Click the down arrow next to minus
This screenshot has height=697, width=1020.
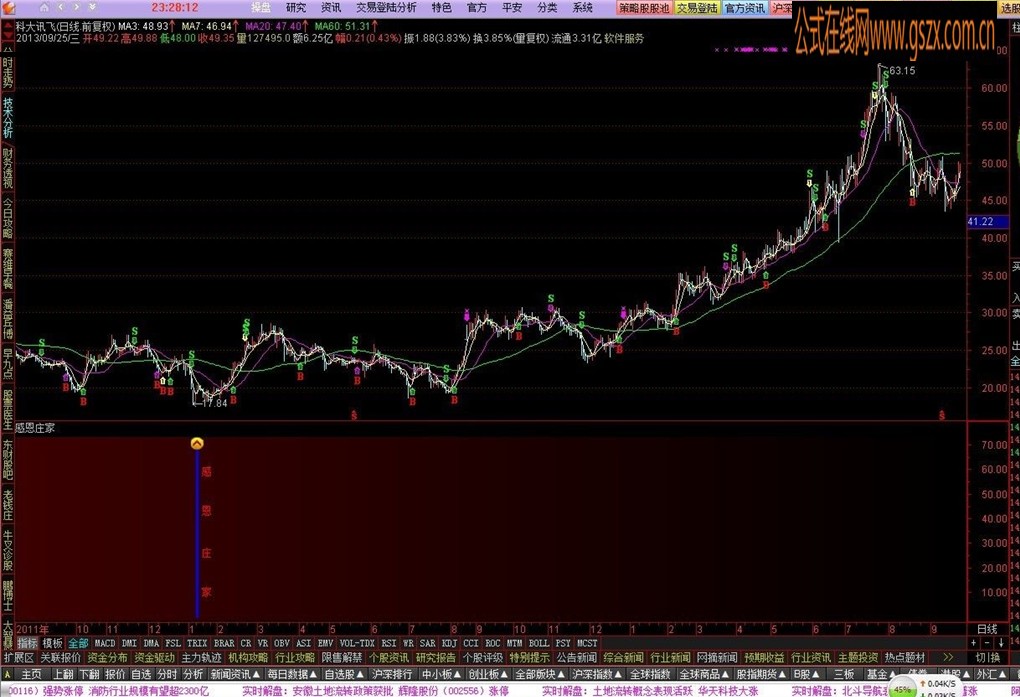[x=1000, y=643]
